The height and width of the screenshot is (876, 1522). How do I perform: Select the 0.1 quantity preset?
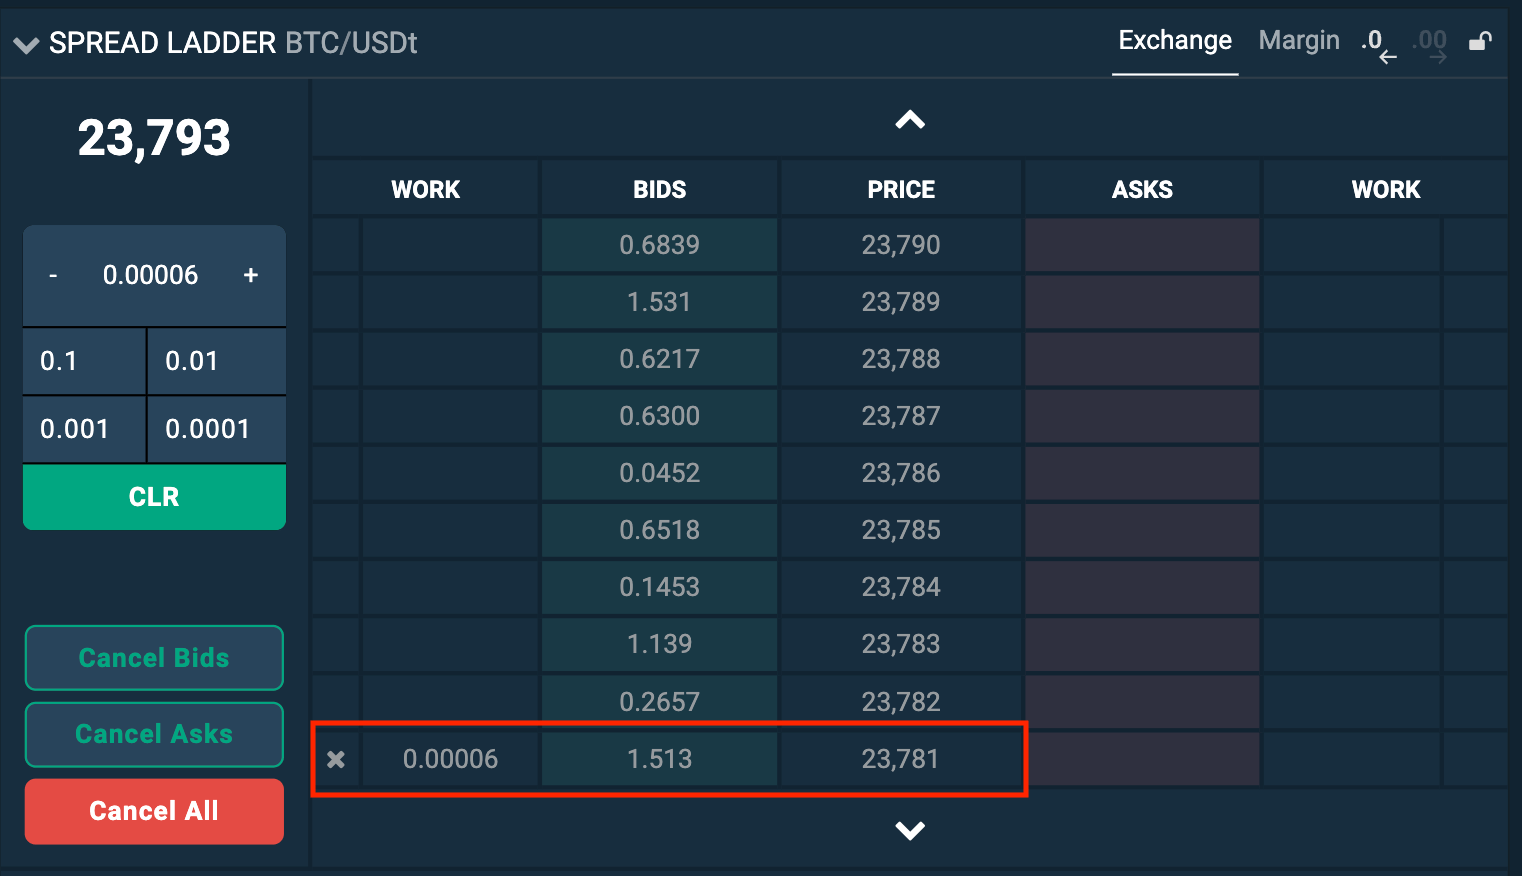tap(83, 361)
